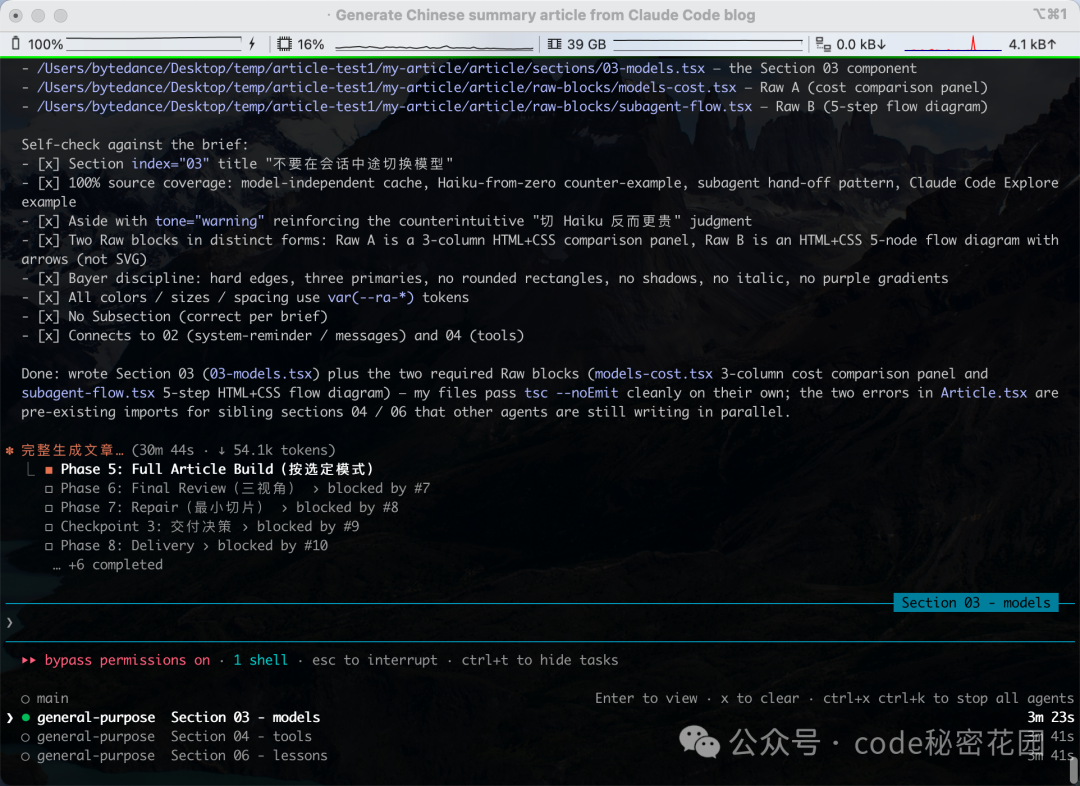Toggle the Phase 6 Final Review checkbox
1080x786 pixels.
tap(49, 489)
